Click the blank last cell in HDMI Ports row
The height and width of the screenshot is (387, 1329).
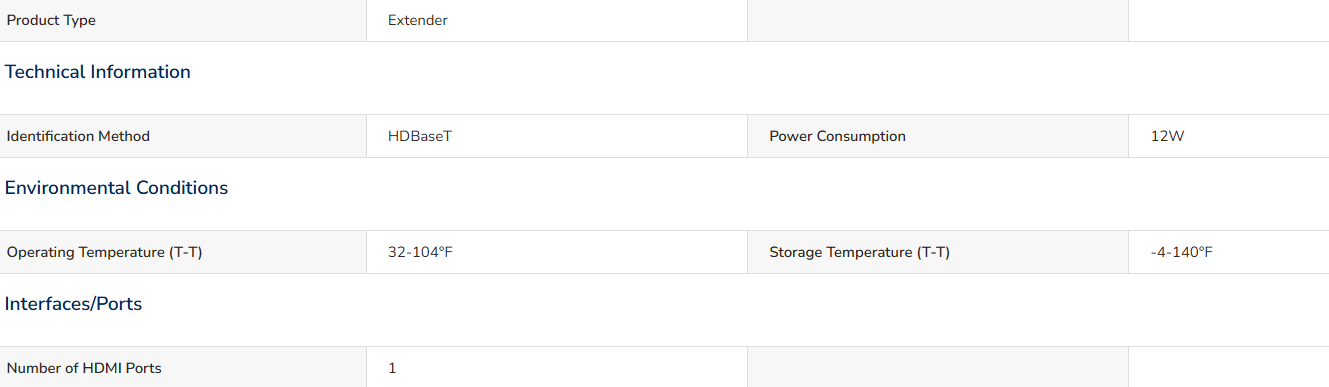[1229, 367]
